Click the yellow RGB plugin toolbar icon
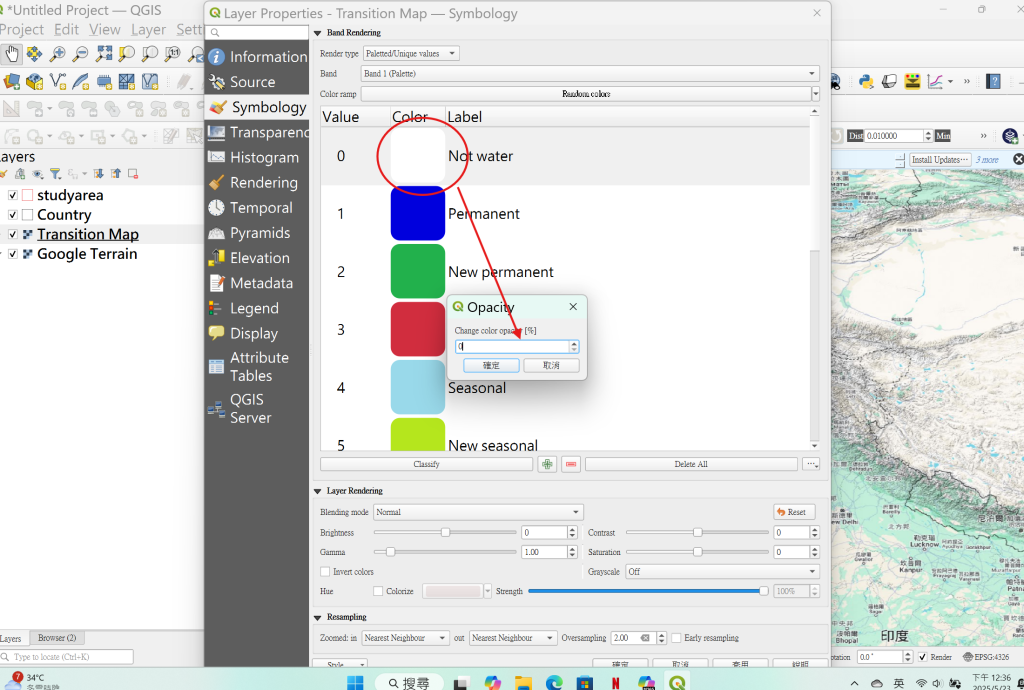The width and height of the screenshot is (1024, 690). click(912, 81)
